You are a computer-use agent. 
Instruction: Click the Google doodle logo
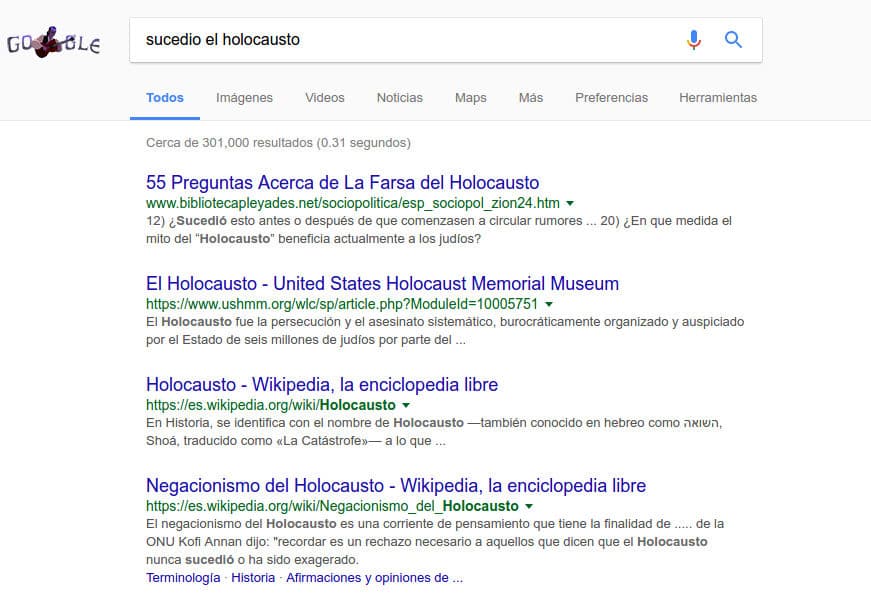click(x=53, y=43)
